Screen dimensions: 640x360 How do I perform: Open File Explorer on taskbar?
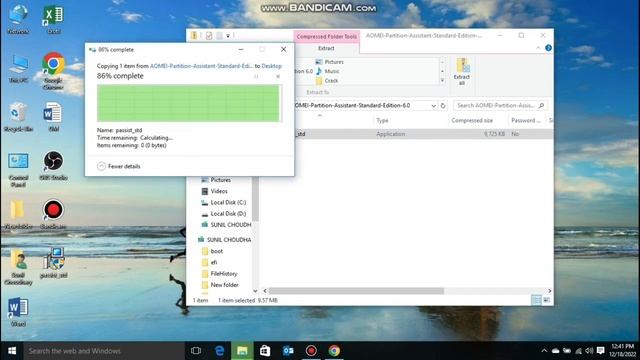242,351
